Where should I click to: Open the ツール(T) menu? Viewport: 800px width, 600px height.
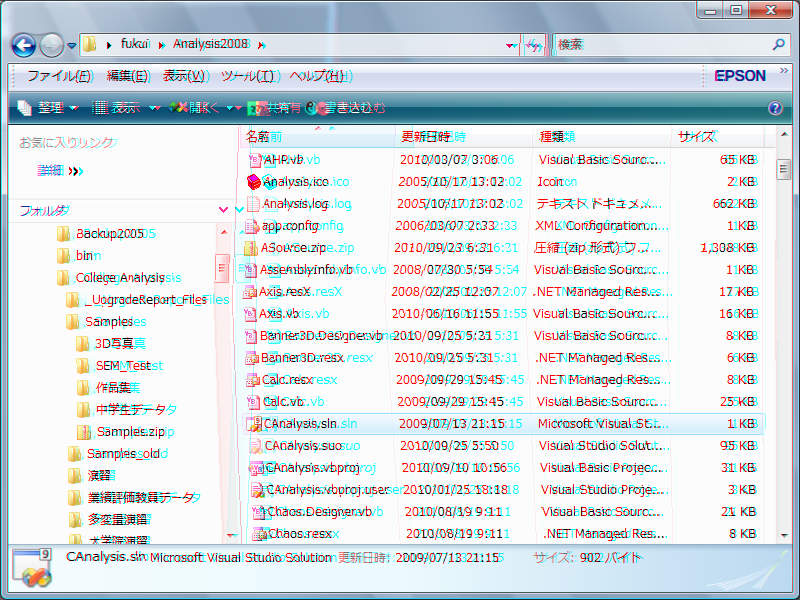[246, 76]
